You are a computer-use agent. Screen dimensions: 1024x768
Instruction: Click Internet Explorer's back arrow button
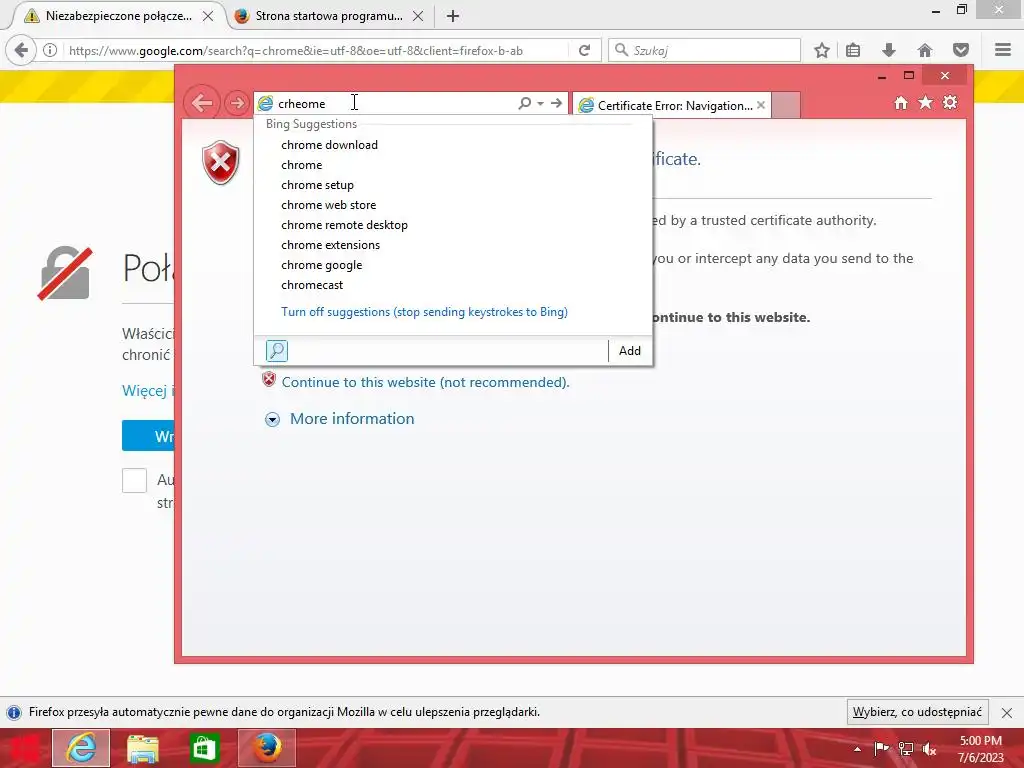click(201, 103)
